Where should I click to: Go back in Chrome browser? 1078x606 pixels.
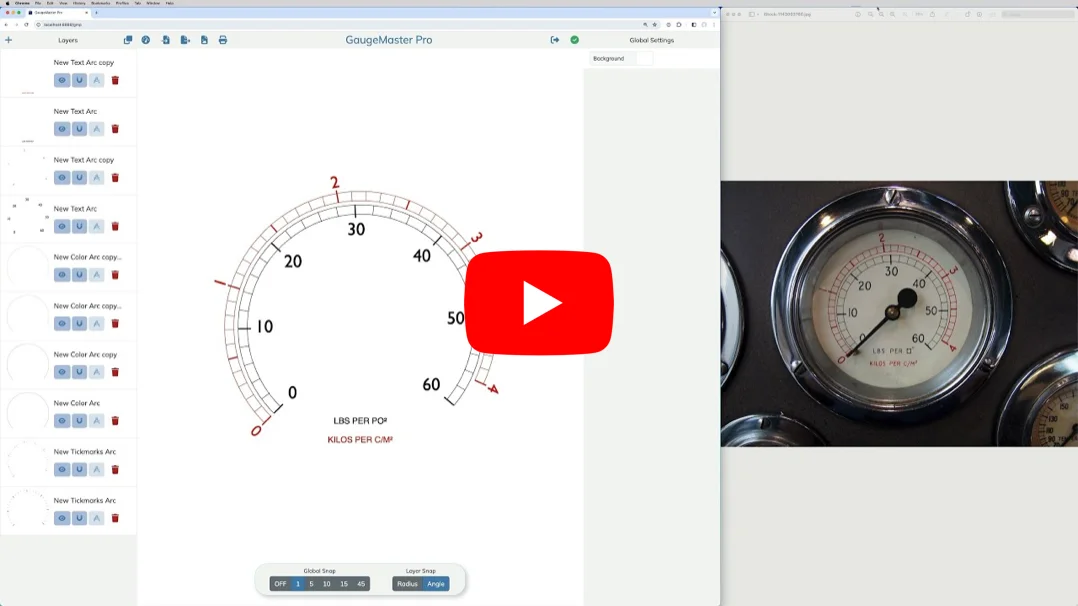pos(6,25)
